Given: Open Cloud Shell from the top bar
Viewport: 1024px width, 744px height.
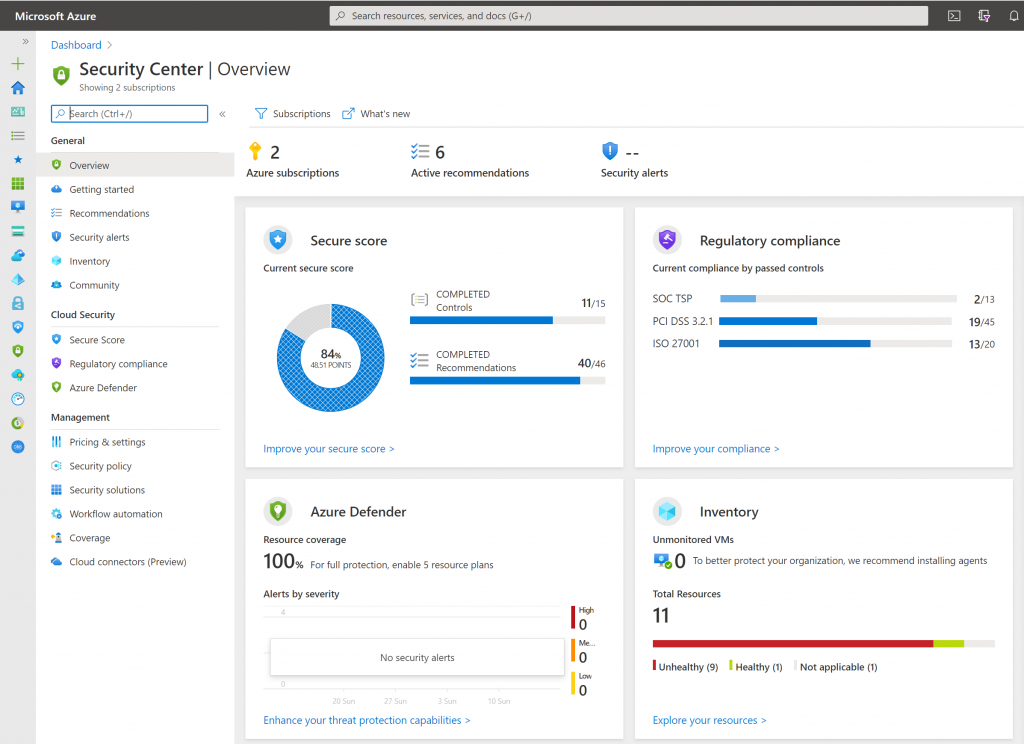Looking at the screenshot, I should coord(954,16).
